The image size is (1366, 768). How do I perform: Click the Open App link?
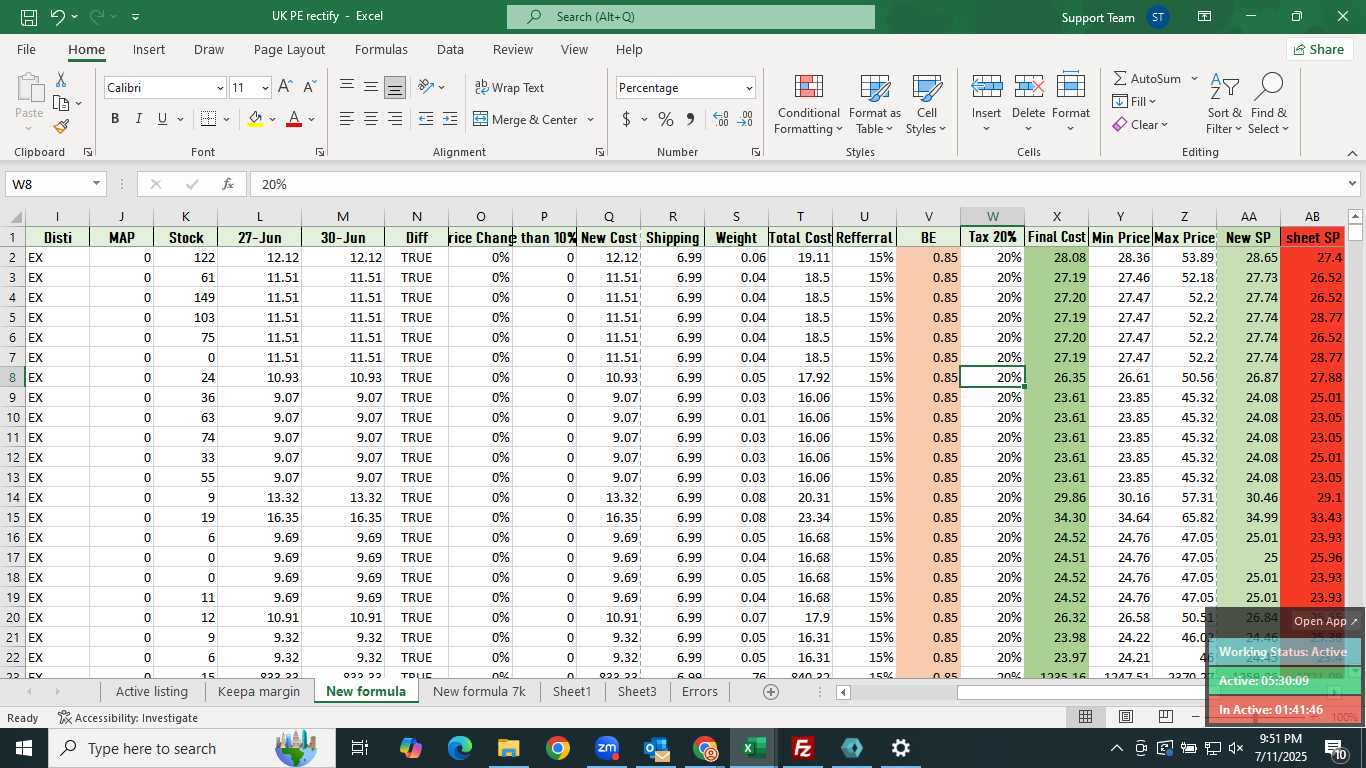coord(1326,621)
